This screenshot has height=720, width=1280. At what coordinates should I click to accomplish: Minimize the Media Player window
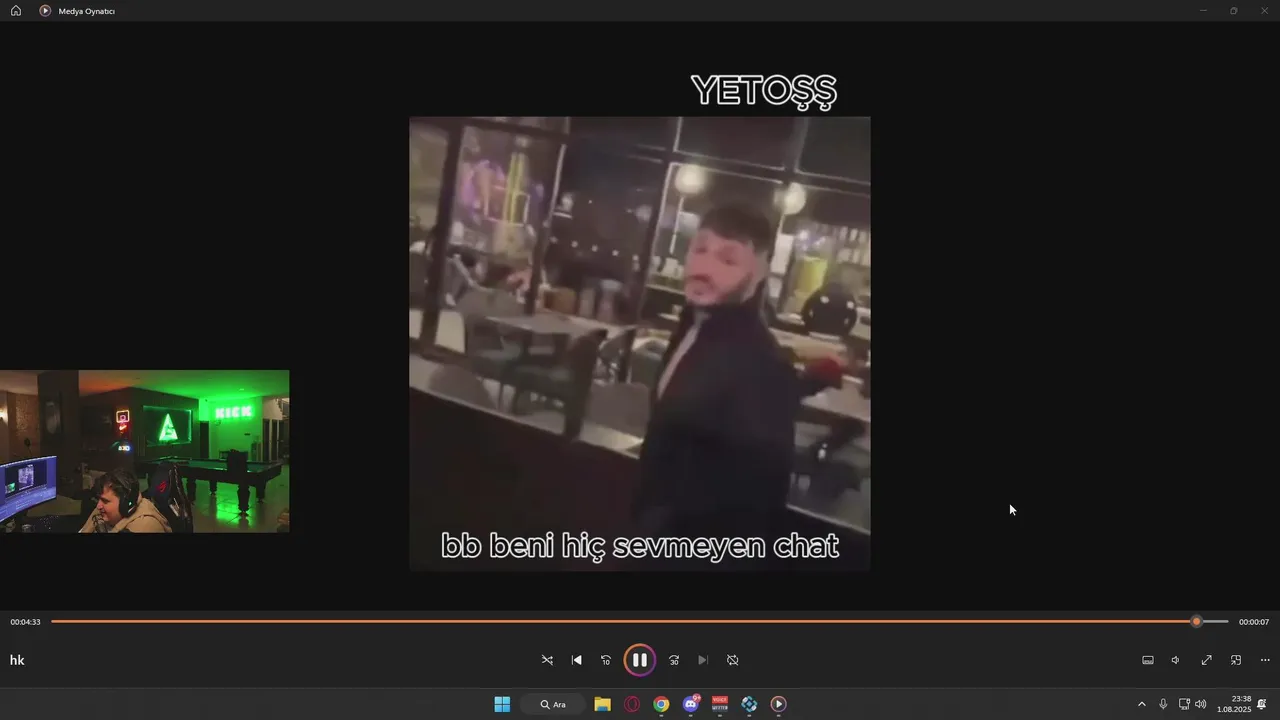tap(1203, 11)
